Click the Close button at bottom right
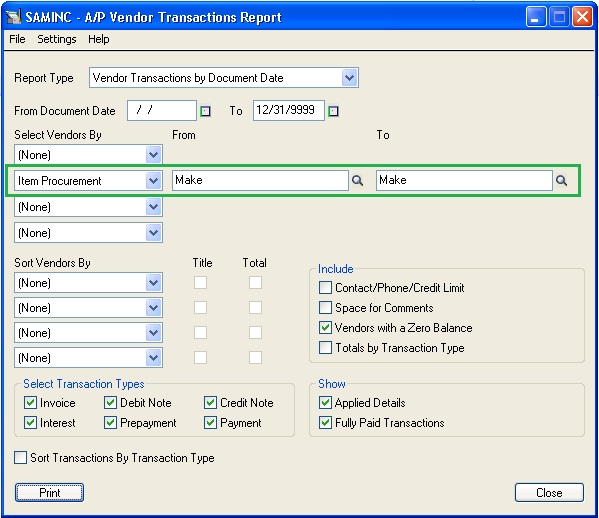This screenshot has width=599, height=518. click(x=549, y=492)
